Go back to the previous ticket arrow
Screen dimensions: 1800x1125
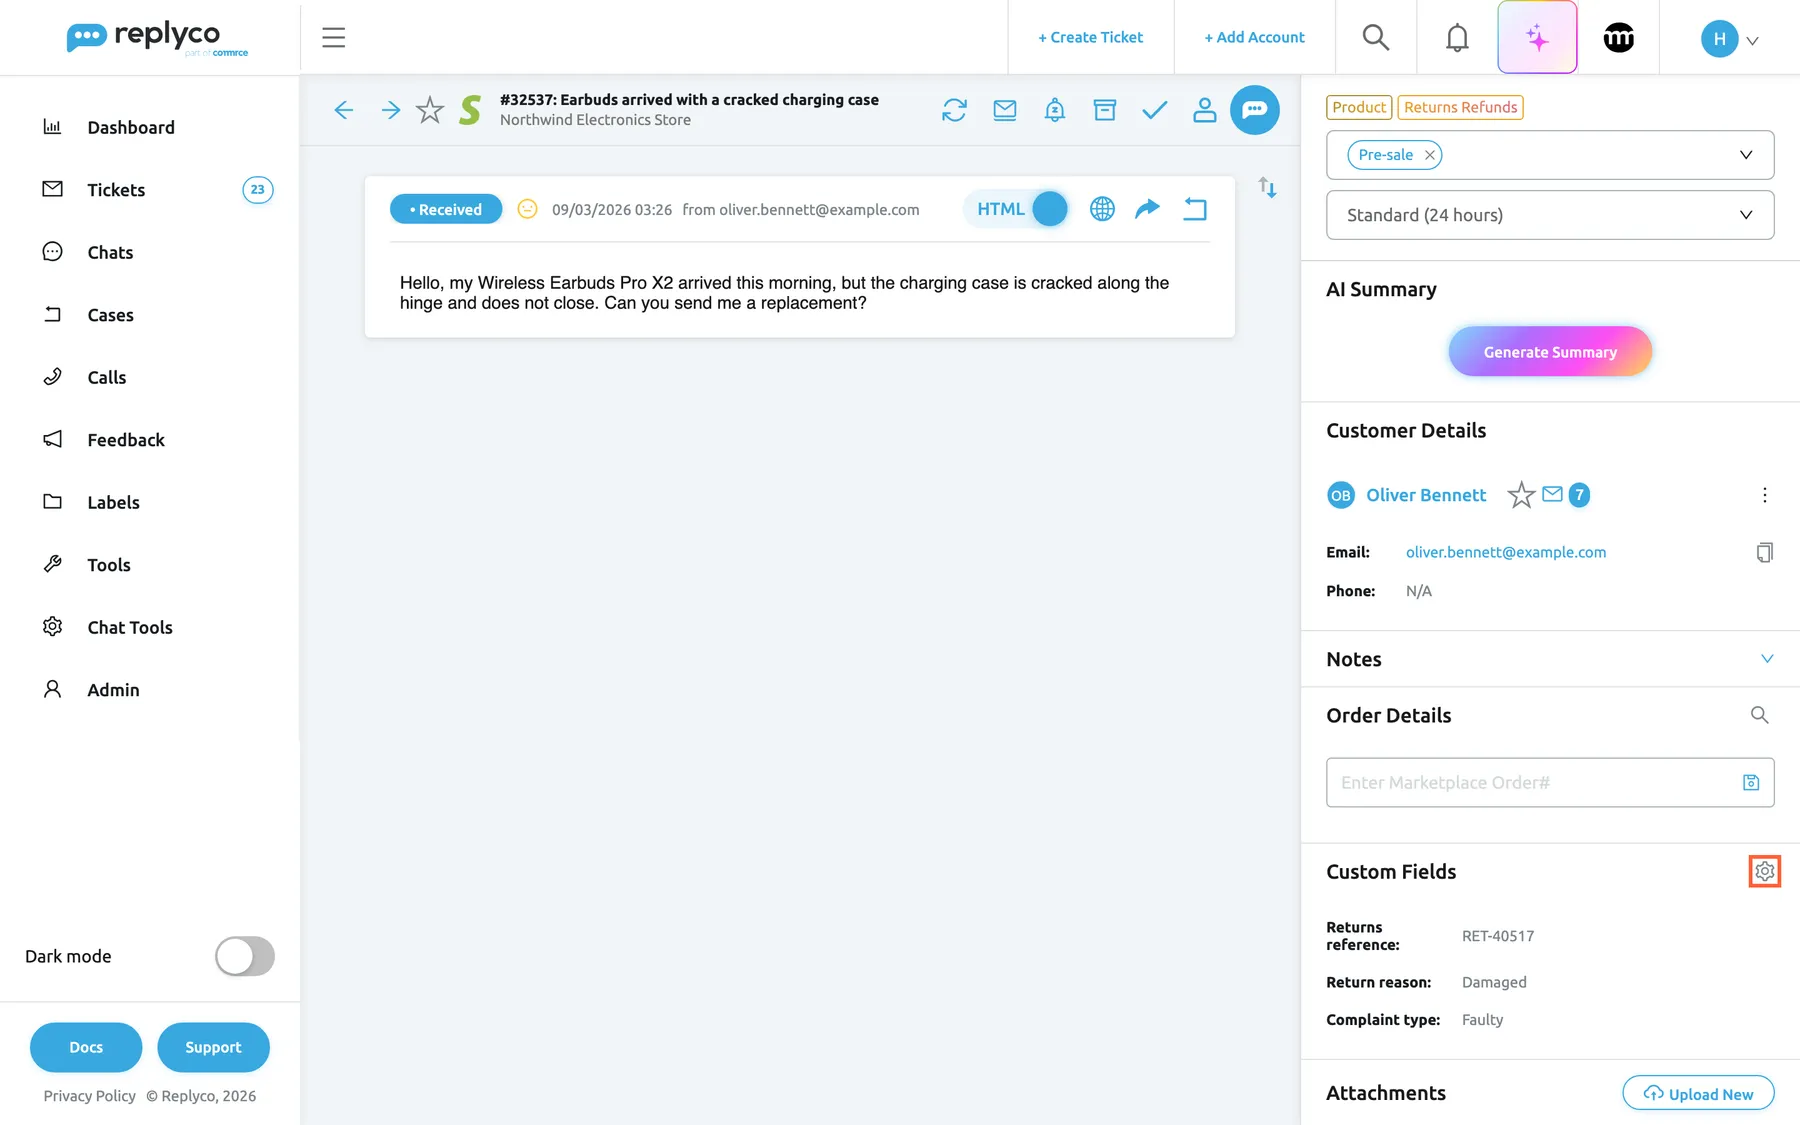[x=344, y=110]
